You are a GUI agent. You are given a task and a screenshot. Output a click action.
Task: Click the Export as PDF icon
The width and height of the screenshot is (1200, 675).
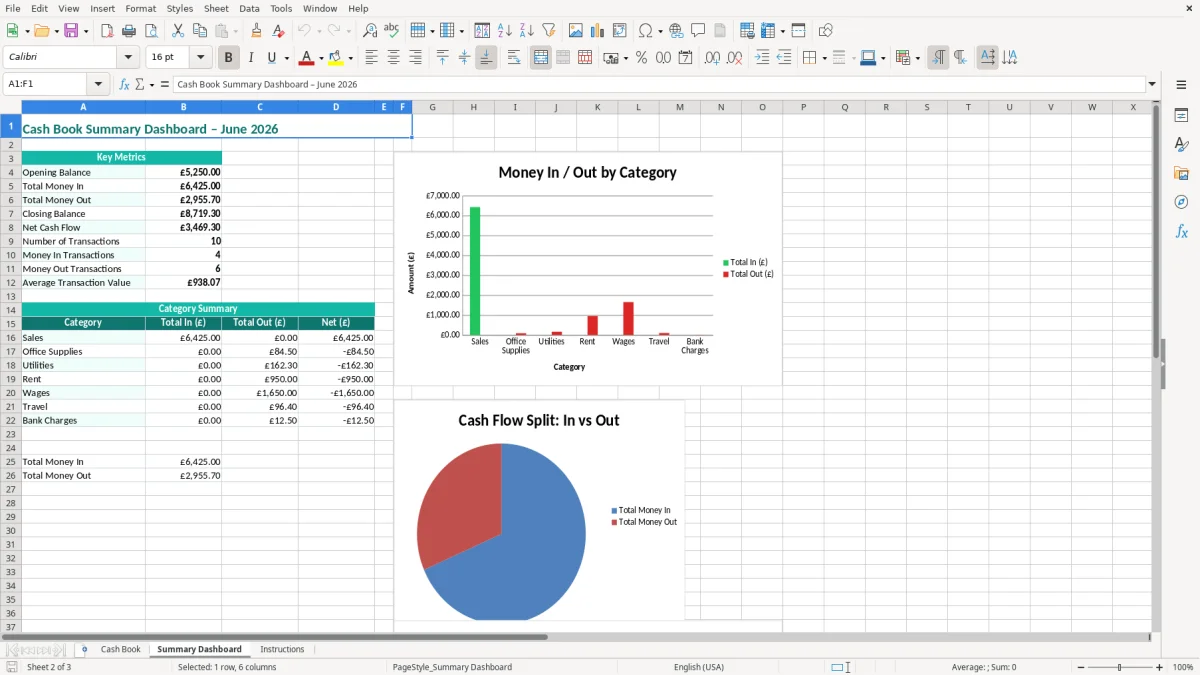[107, 31]
